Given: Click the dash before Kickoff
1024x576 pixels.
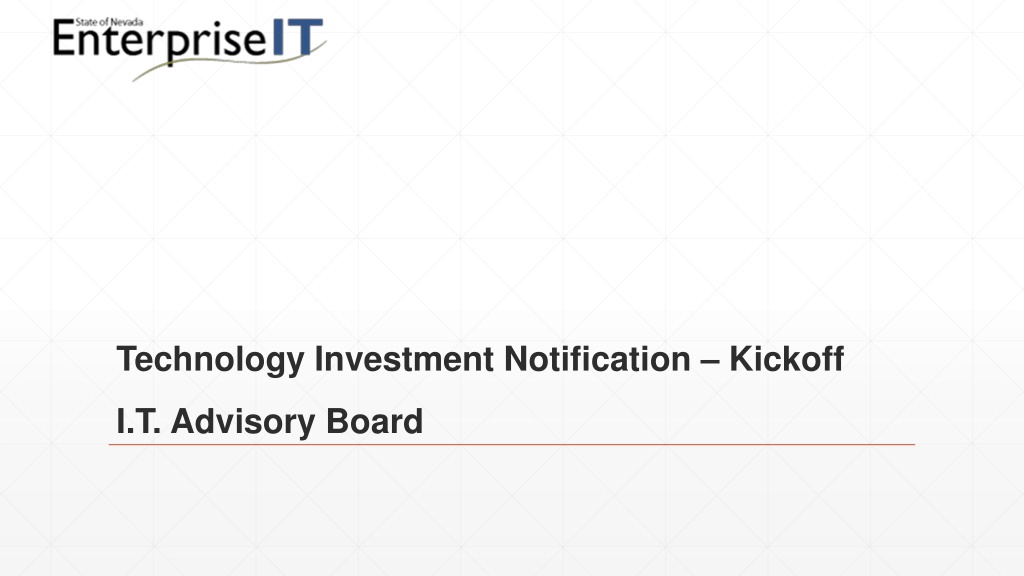Looking at the screenshot, I should point(709,361).
